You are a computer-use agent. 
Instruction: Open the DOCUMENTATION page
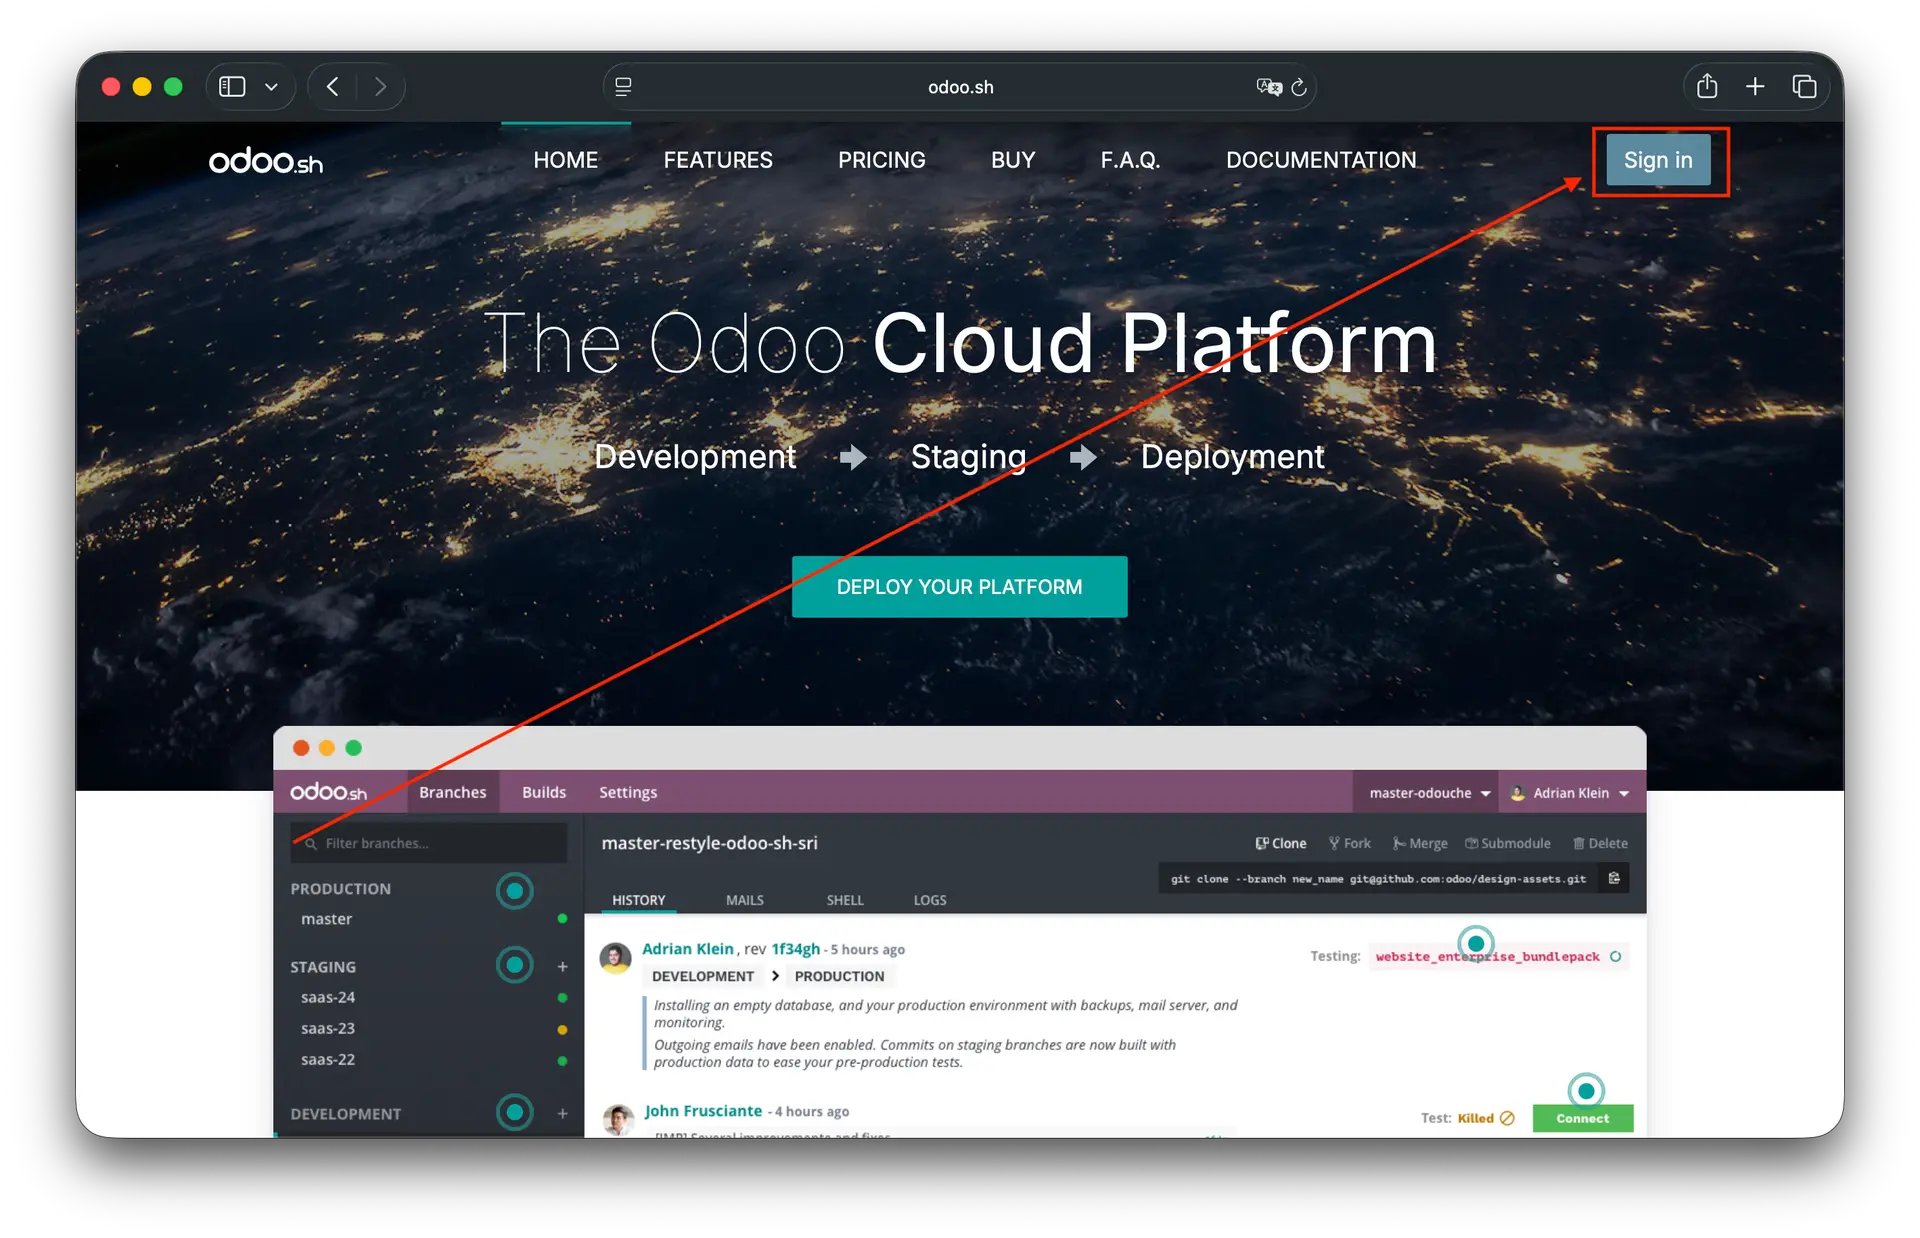(1321, 160)
